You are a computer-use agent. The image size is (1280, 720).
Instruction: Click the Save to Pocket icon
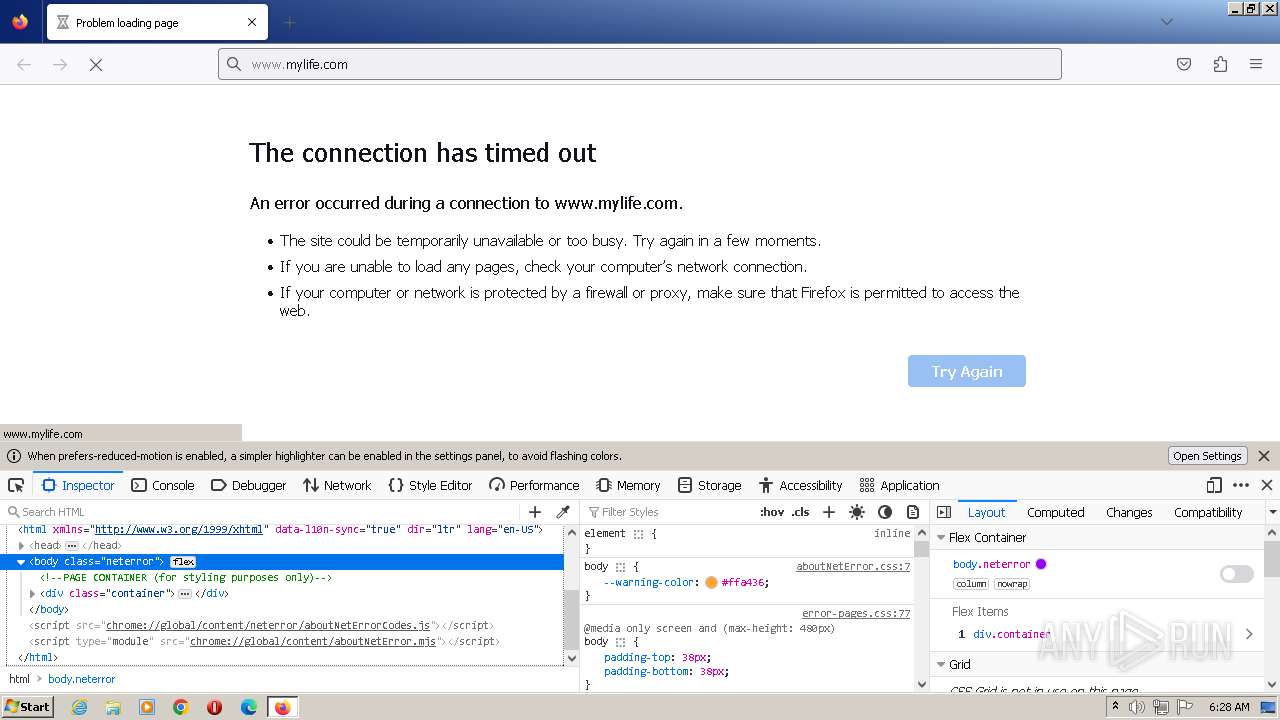click(x=1184, y=64)
